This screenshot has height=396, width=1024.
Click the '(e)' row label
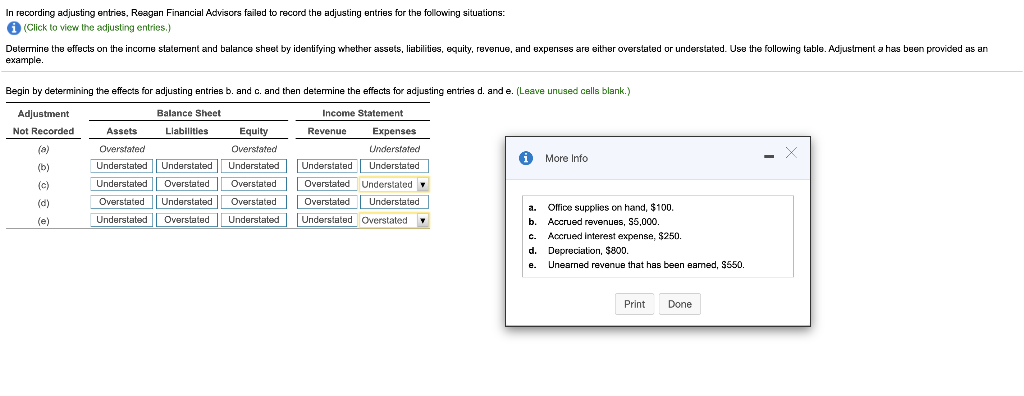tap(43, 221)
